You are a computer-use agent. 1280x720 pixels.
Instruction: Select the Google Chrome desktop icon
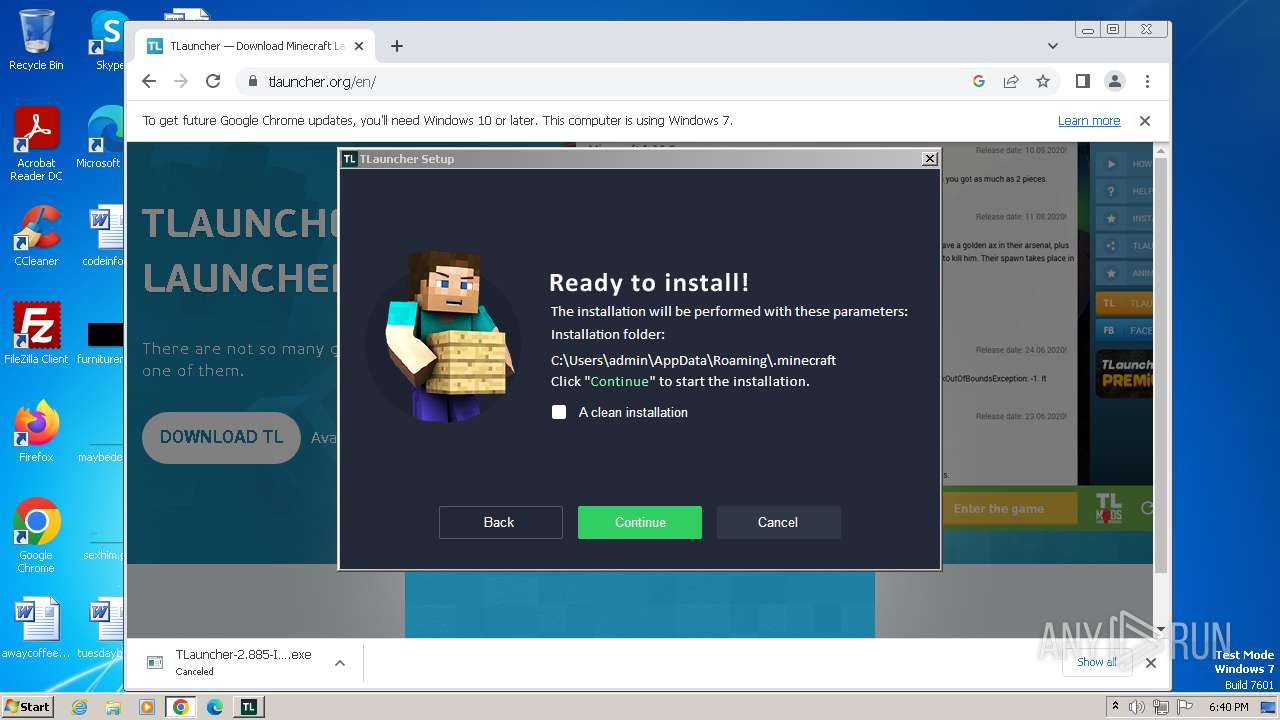pyautogui.click(x=36, y=536)
